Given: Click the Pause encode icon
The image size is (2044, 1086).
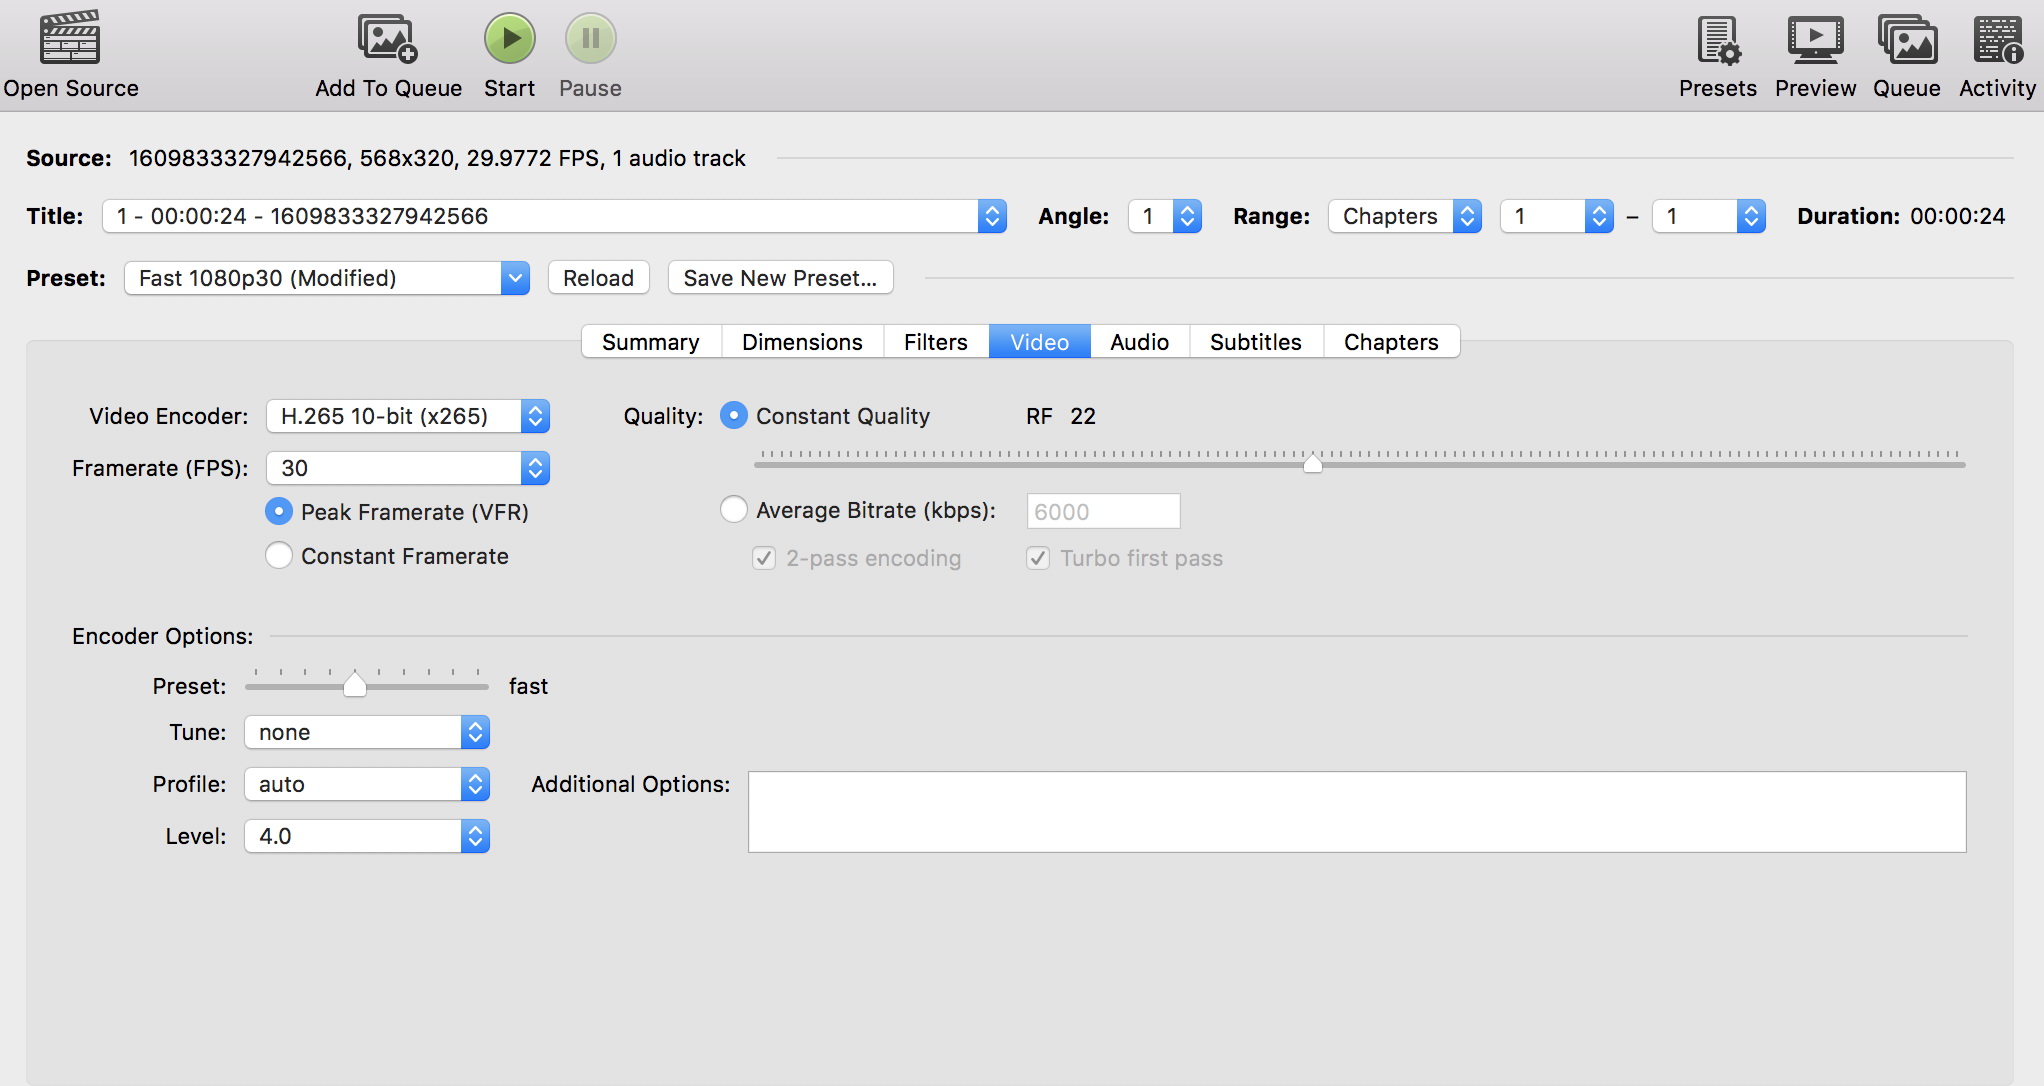Looking at the screenshot, I should [x=590, y=38].
